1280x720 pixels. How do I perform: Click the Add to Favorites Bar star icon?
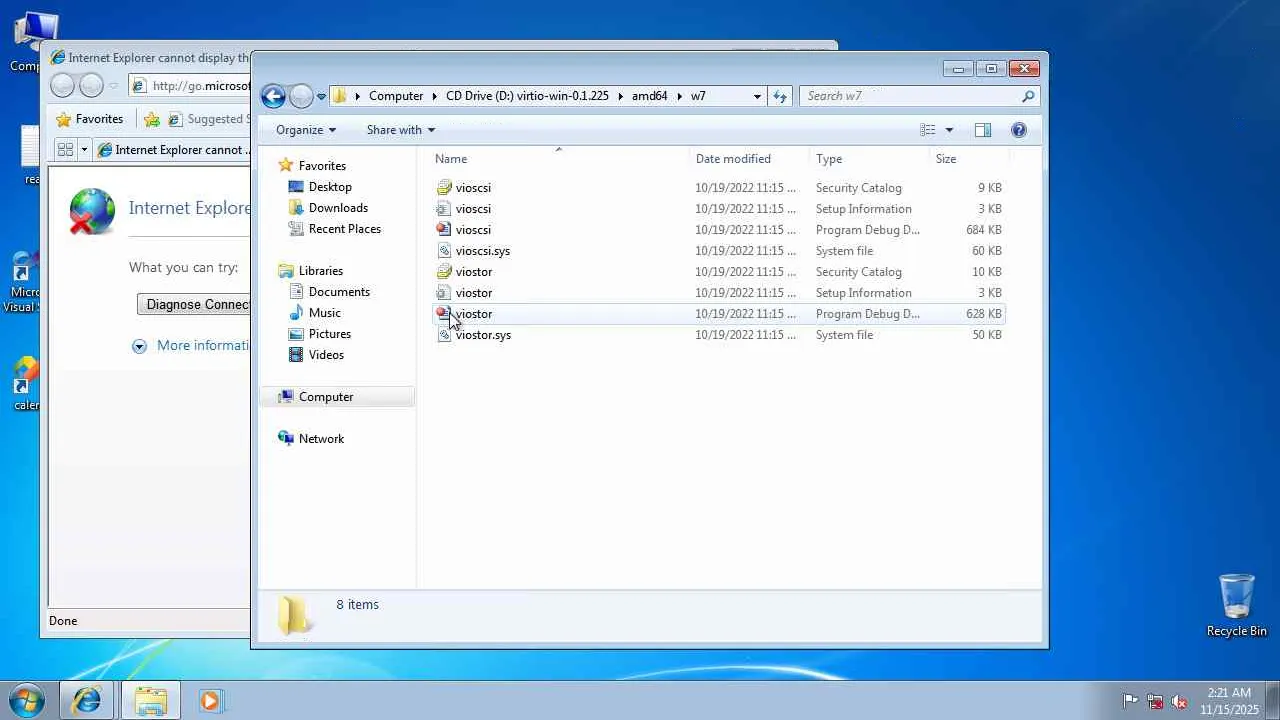coord(152,119)
